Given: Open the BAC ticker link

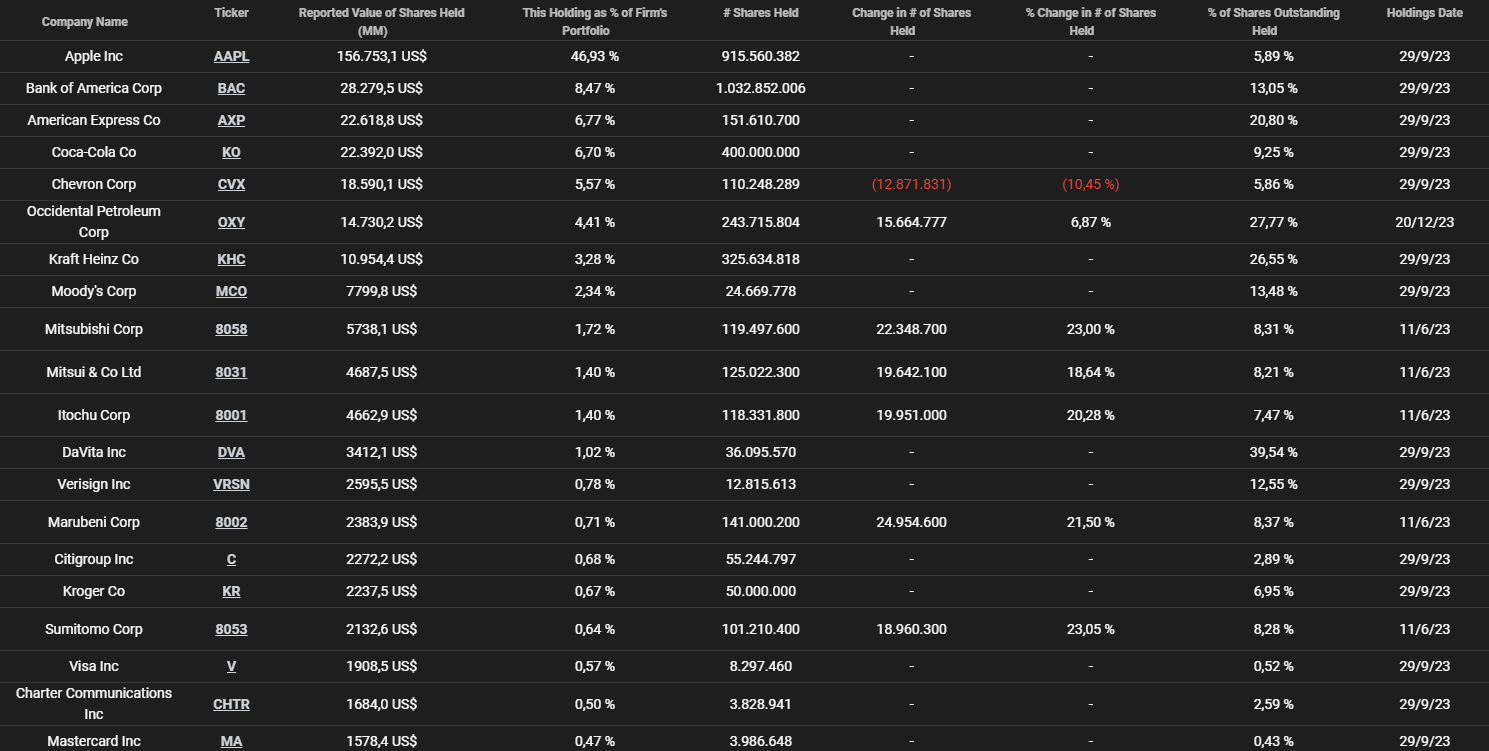Looking at the screenshot, I should point(231,88).
